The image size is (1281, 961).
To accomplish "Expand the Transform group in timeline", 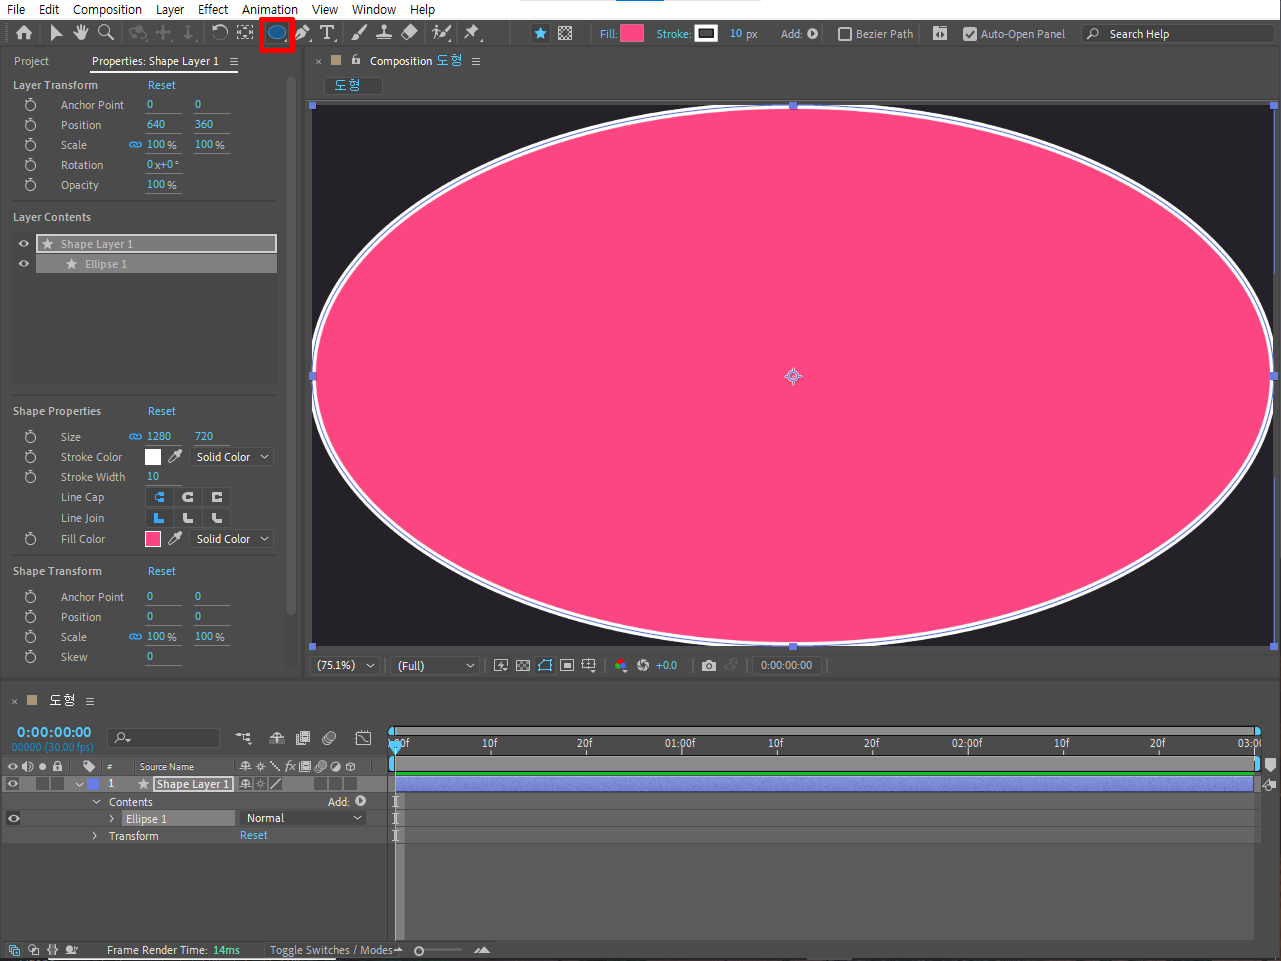I will point(95,836).
